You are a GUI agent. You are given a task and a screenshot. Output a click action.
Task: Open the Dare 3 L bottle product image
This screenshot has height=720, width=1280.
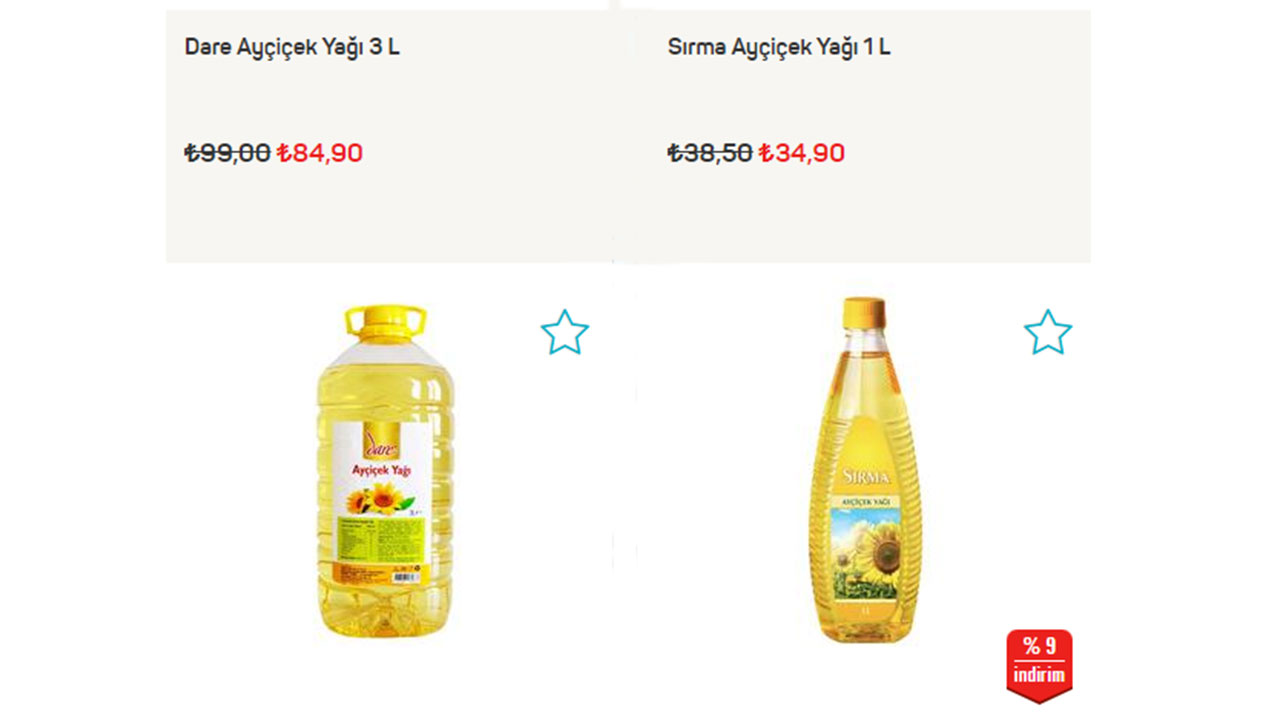pos(385,472)
